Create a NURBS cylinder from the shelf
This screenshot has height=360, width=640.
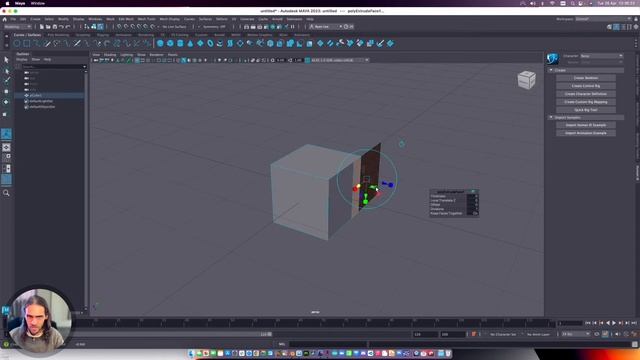(180, 43)
